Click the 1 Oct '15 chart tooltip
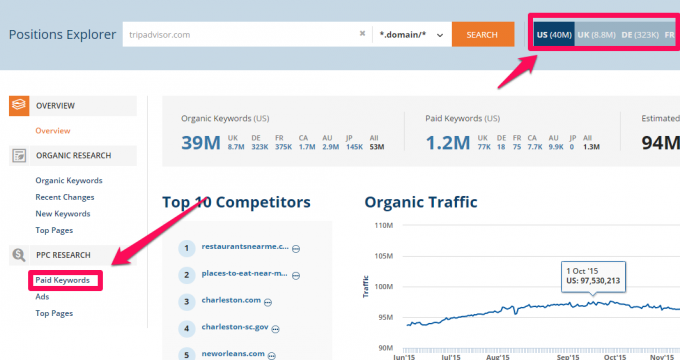 [x=593, y=276]
